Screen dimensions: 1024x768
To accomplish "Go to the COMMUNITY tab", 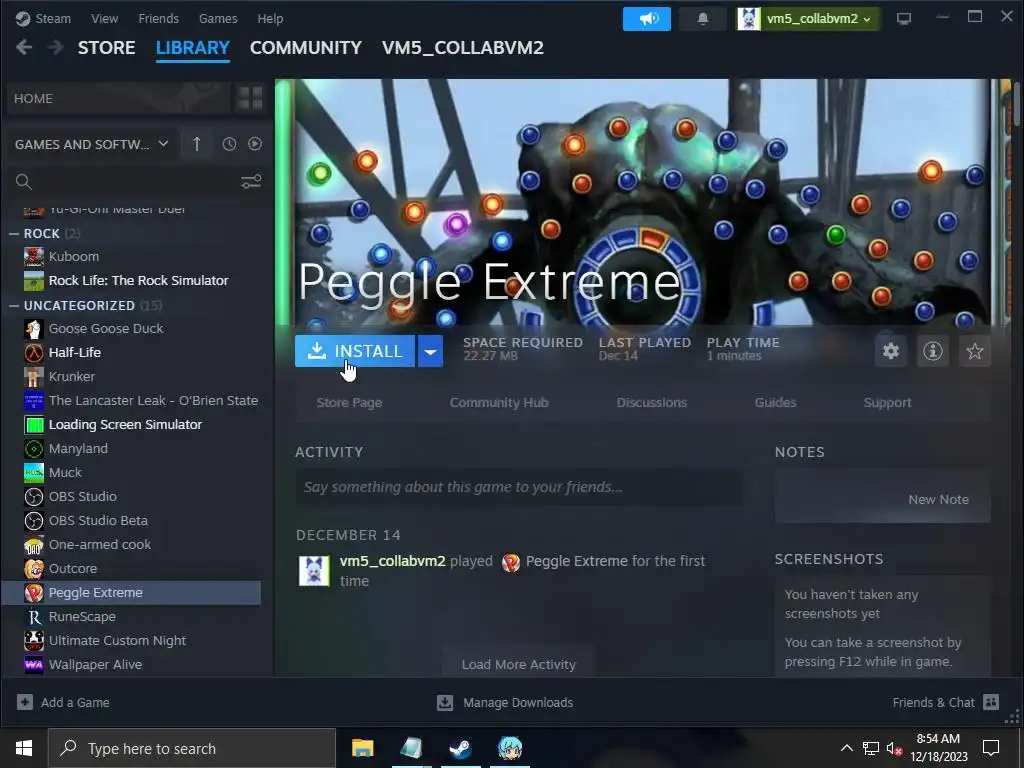I will click(x=306, y=48).
